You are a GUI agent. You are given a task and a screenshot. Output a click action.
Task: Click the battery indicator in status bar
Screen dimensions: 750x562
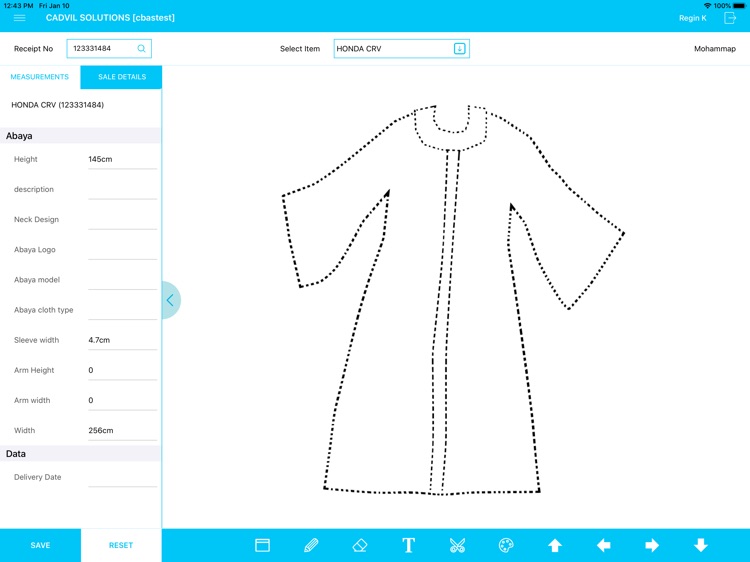[x=739, y=6]
